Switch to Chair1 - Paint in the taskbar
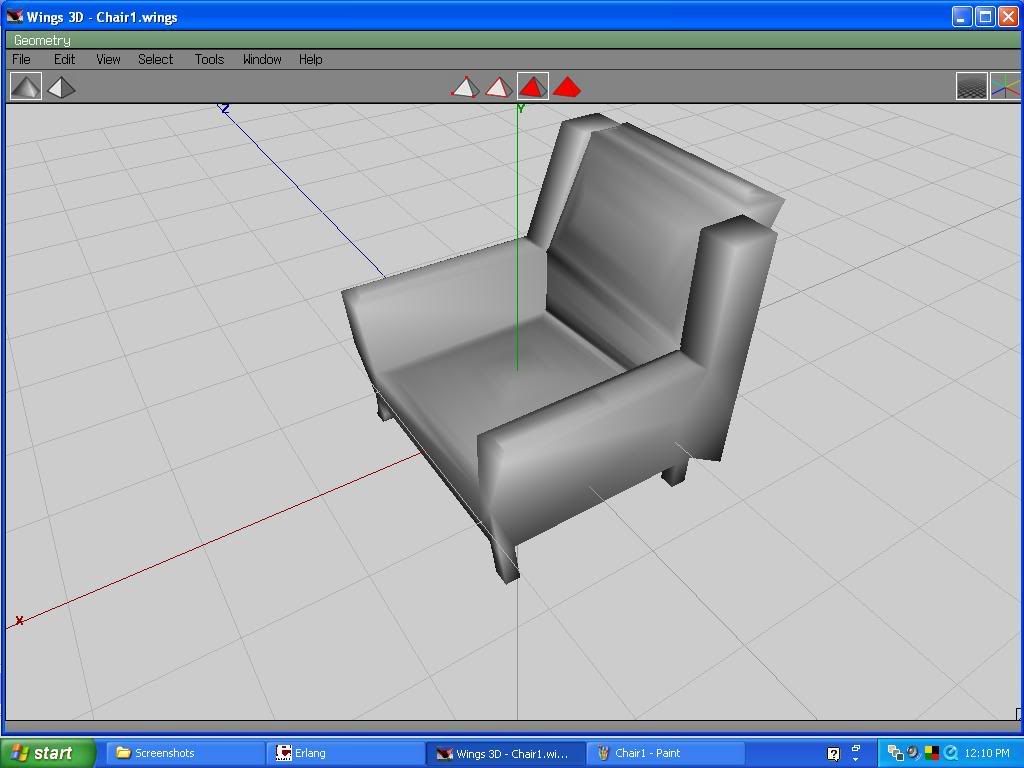Viewport: 1024px width, 768px height. (x=665, y=752)
